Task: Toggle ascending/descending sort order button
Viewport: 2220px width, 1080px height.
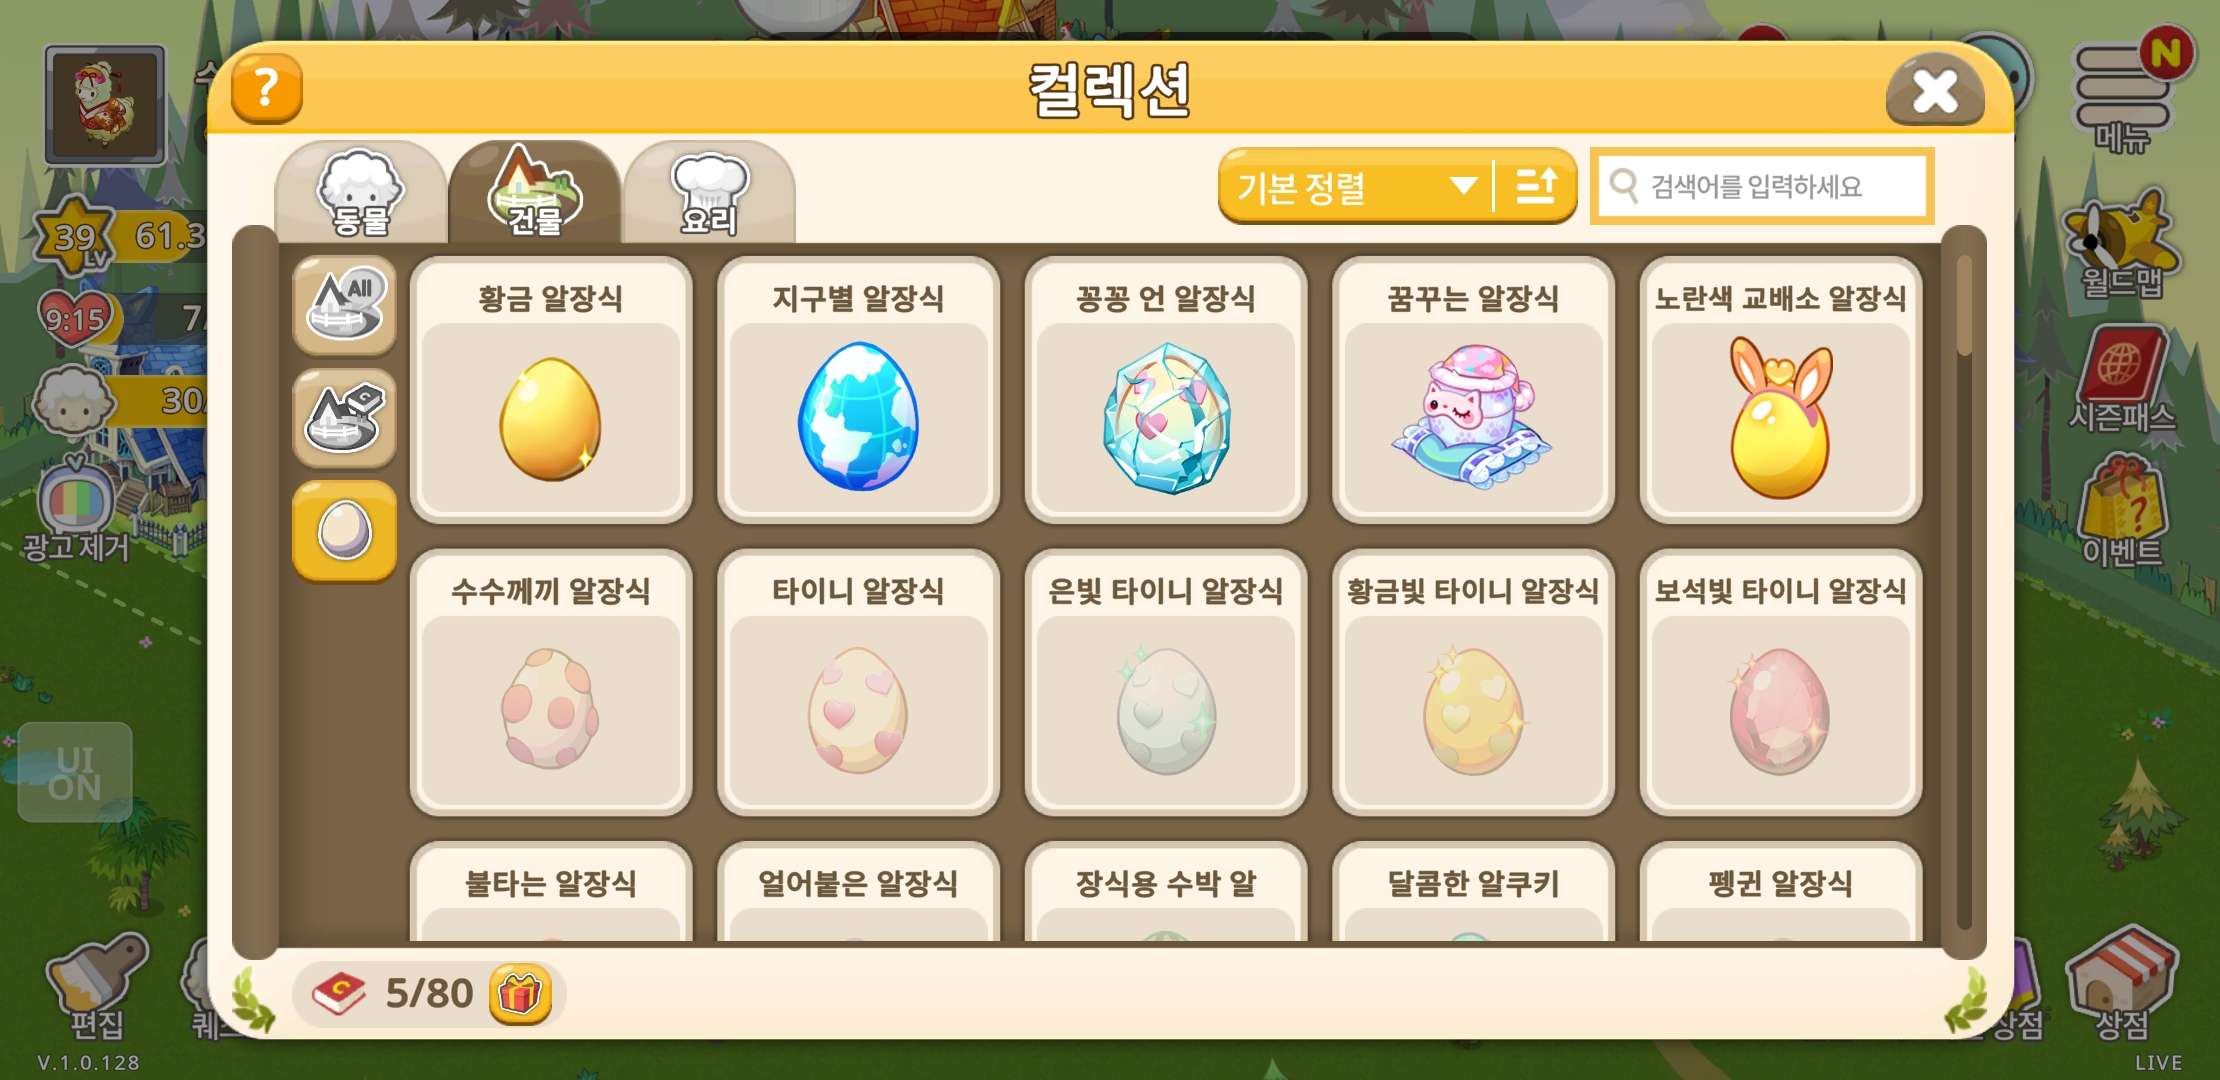Action: click(1536, 186)
